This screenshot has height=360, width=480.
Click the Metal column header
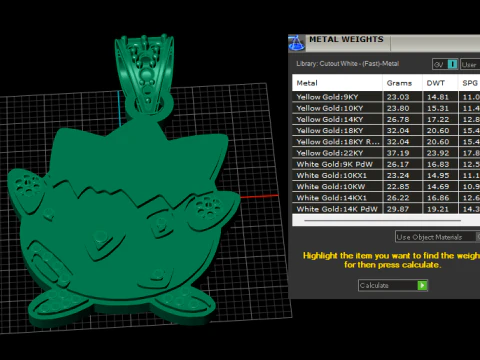(x=337, y=83)
